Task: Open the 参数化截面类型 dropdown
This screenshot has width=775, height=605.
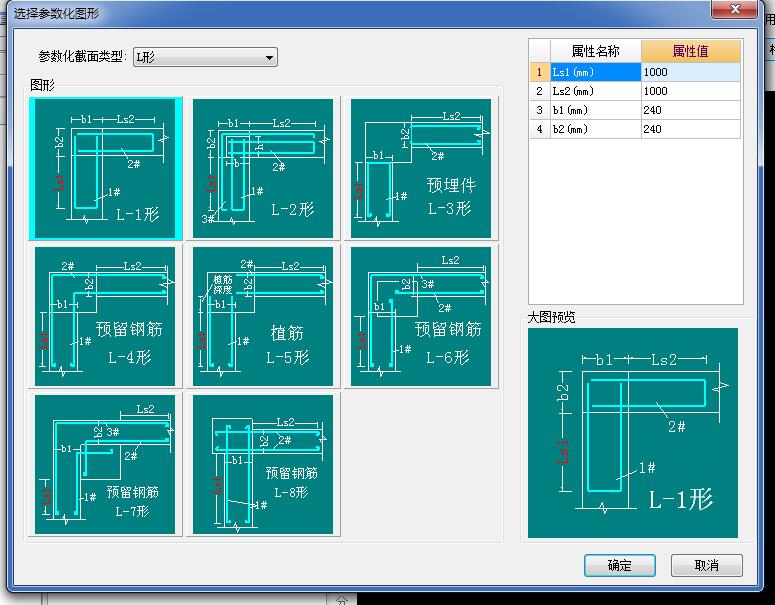Action: coord(205,57)
